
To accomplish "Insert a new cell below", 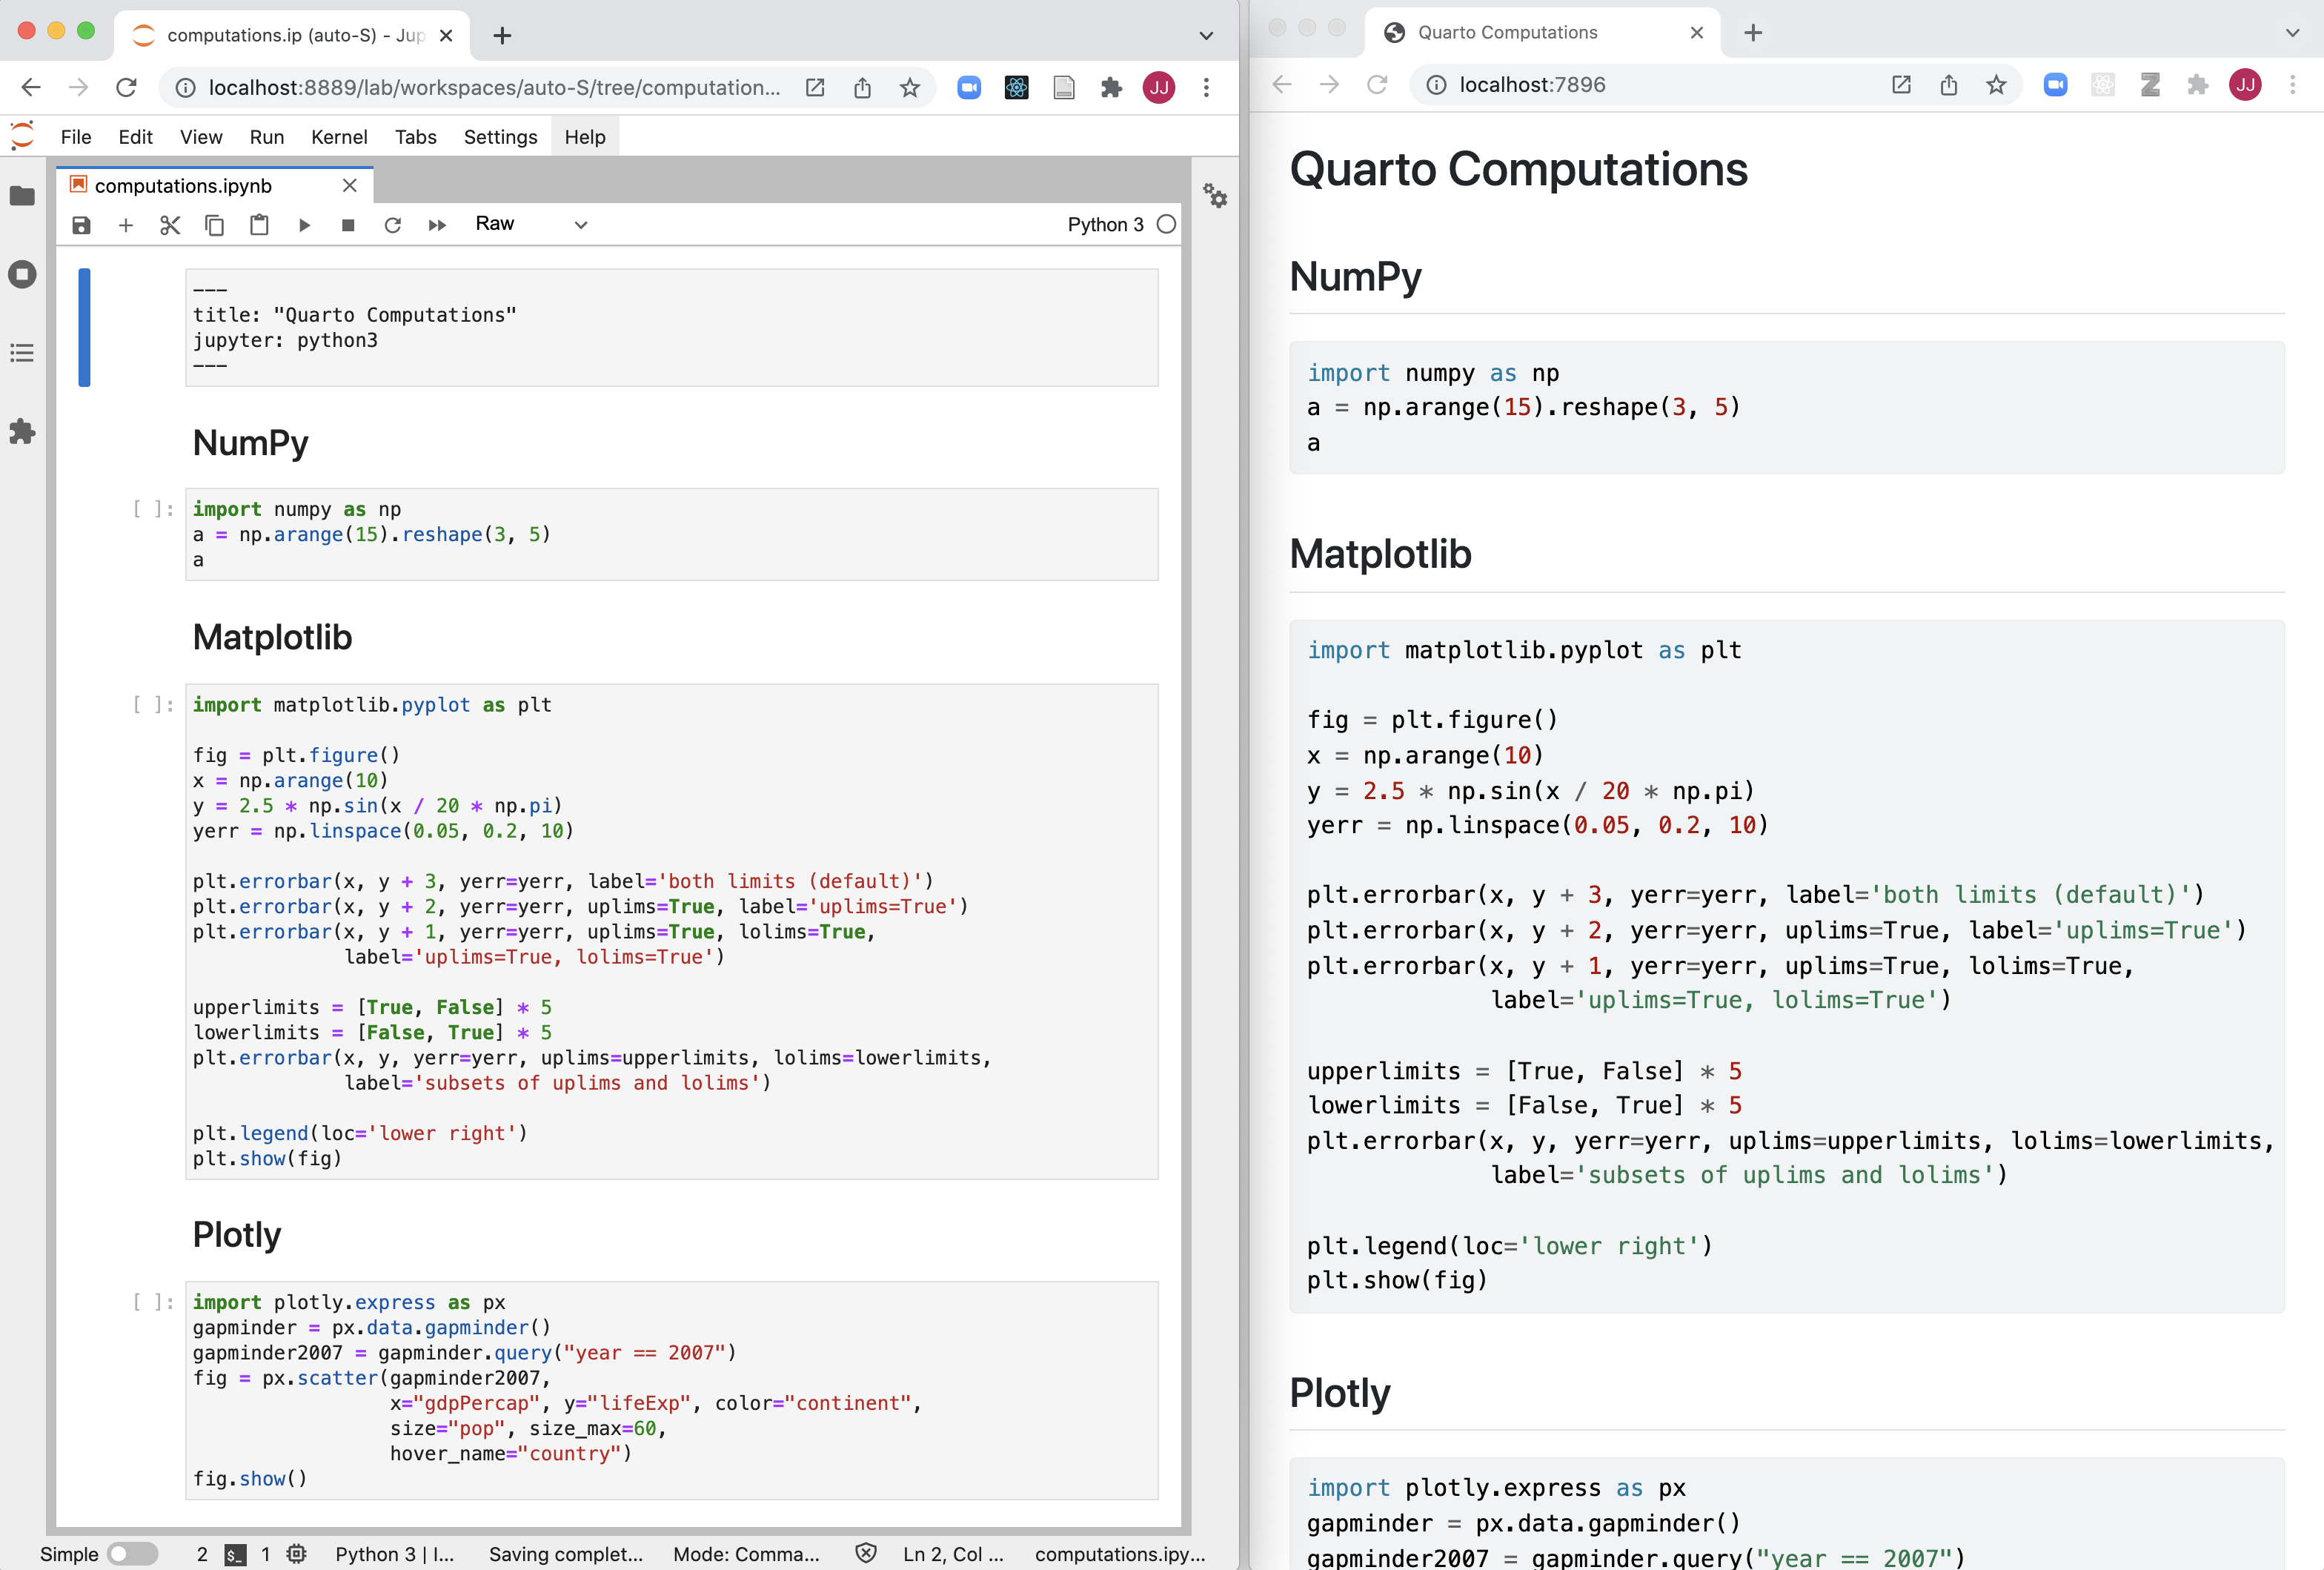I will (x=126, y=225).
